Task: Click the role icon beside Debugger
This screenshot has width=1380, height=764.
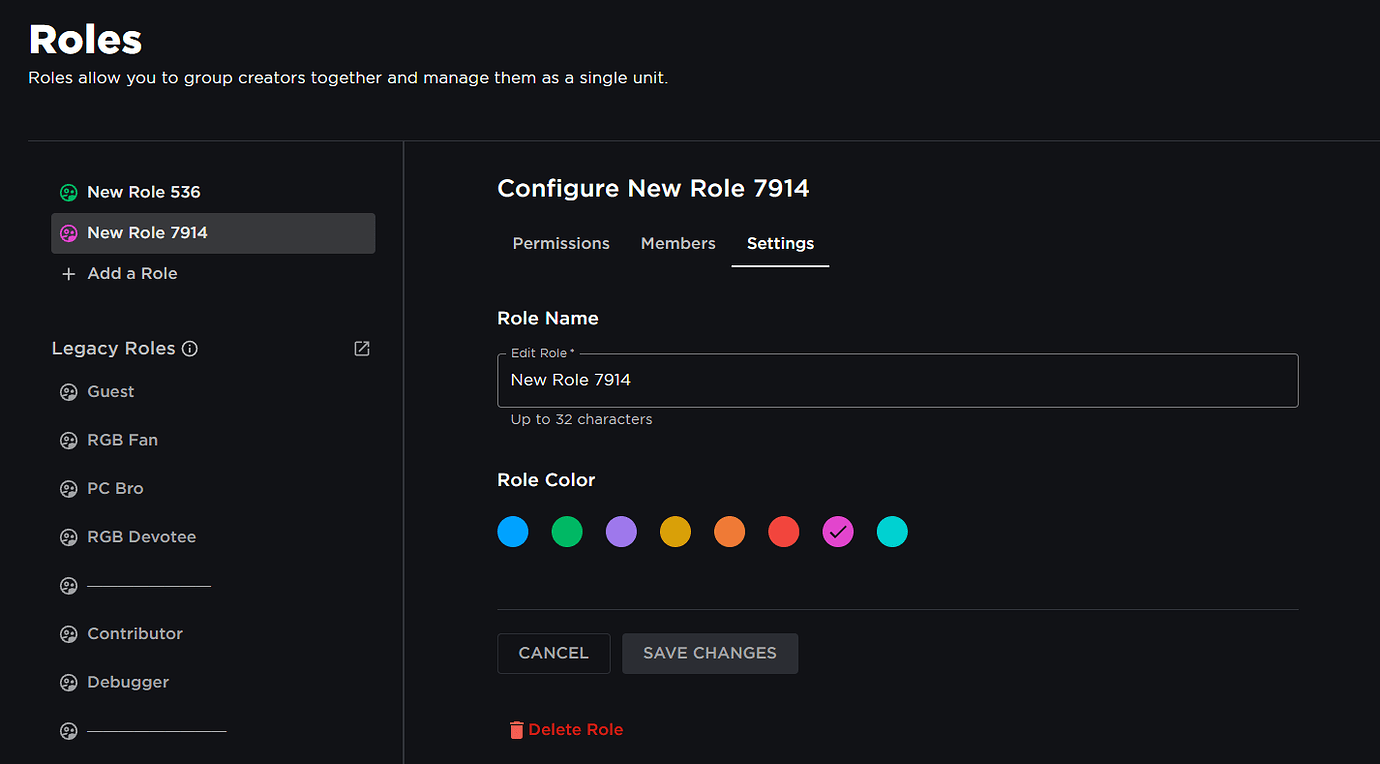Action: (x=69, y=683)
